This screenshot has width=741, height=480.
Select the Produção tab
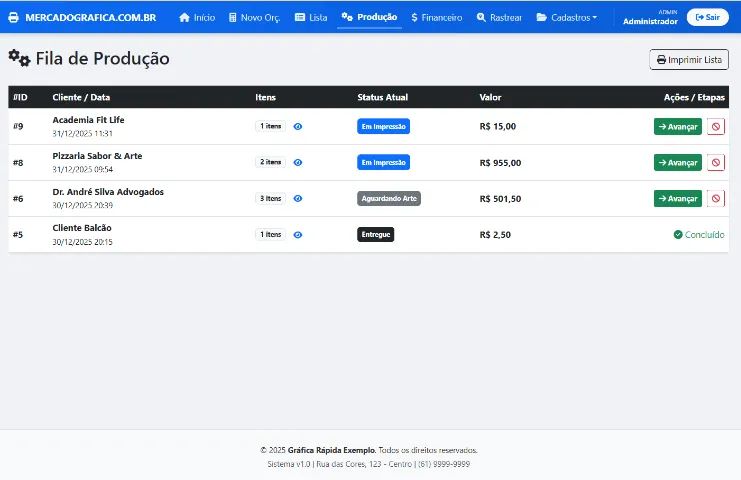point(370,17)
